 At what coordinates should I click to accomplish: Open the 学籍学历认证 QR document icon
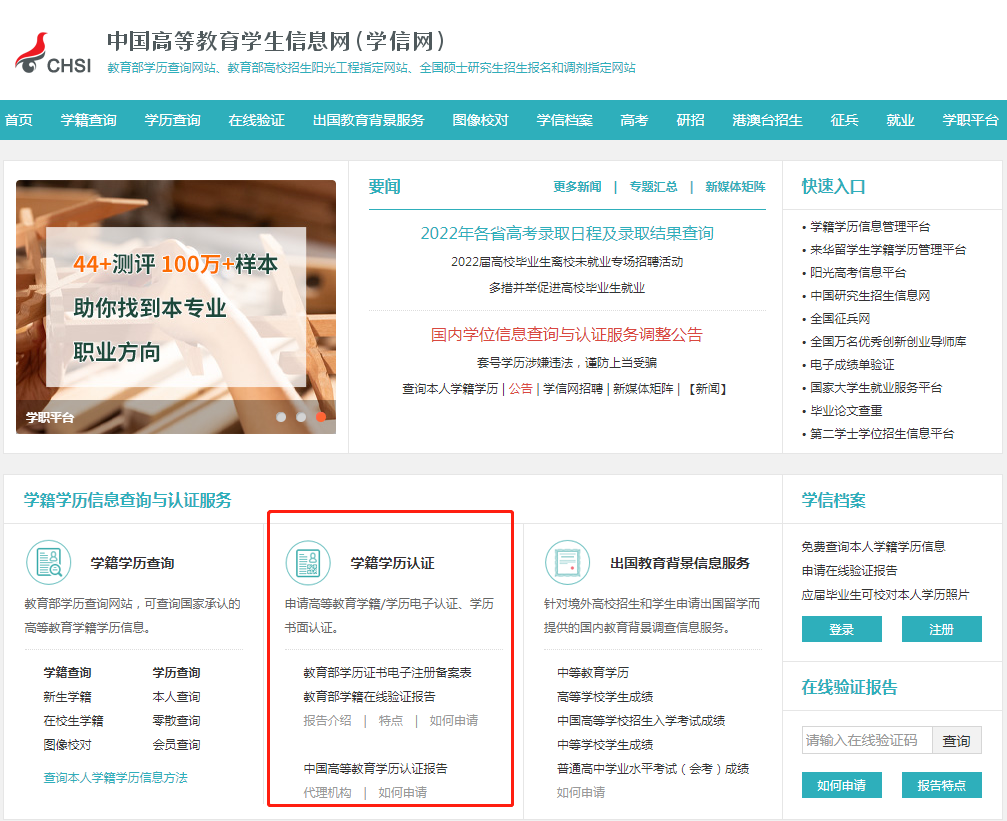pyautogui.click(x=308, y=562)
